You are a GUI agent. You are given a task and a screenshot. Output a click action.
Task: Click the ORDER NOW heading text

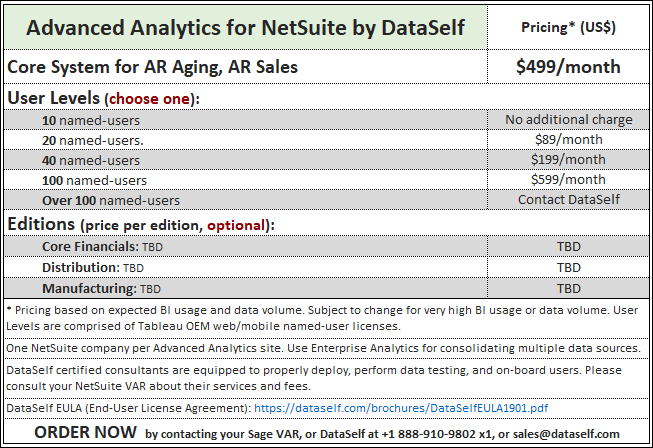click(x=85, y=433)
